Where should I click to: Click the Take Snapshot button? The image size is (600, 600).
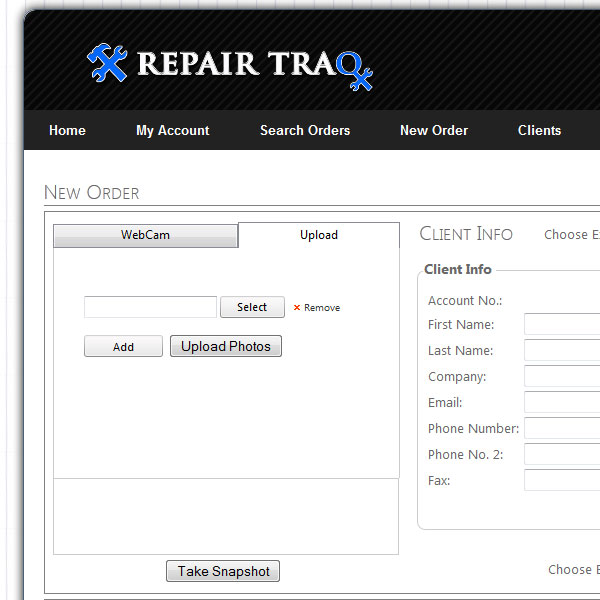[223, 571]
